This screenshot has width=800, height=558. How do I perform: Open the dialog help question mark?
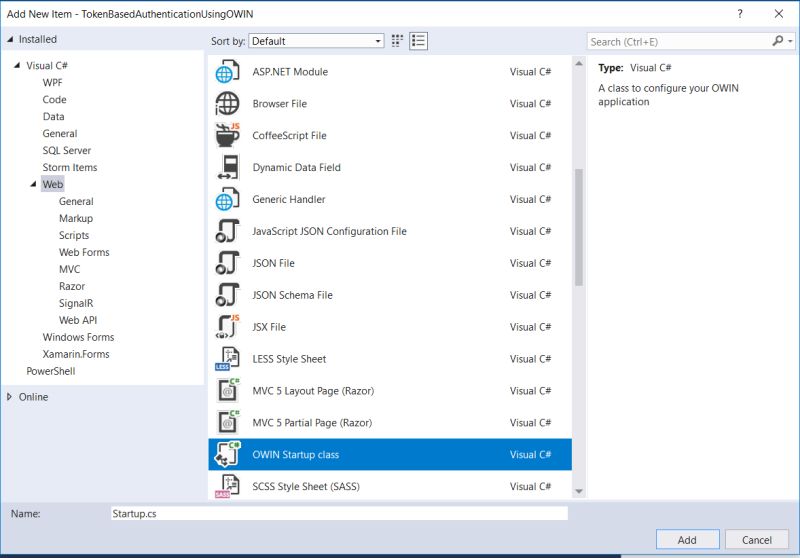pos(739,14)
